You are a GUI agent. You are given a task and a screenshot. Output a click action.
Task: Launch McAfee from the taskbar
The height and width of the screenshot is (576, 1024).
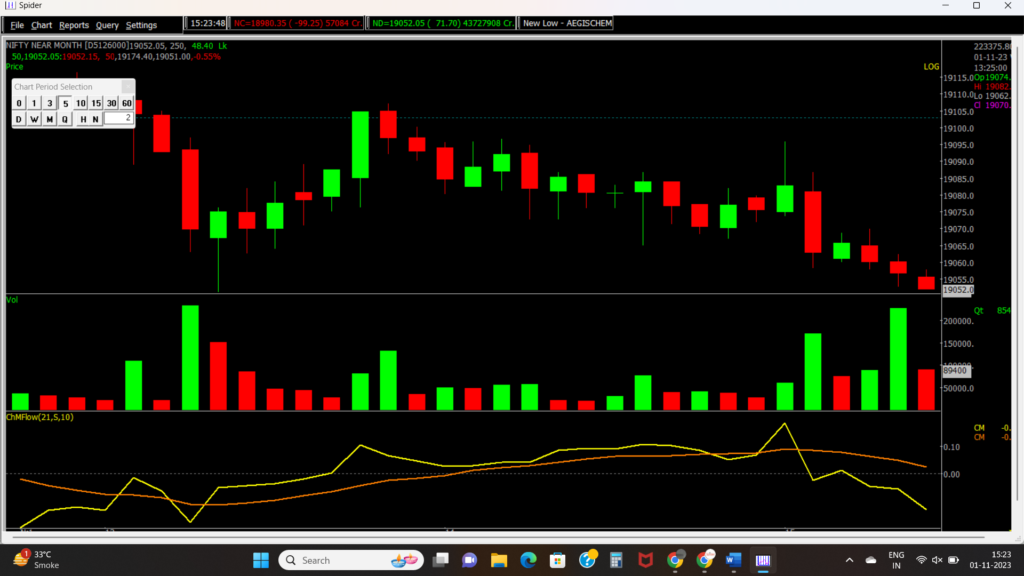646,560
